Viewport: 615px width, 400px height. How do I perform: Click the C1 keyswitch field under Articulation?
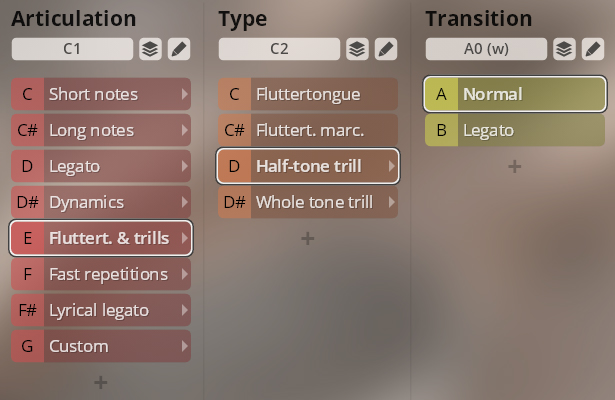pyautogui.click(x=72, y=49)
